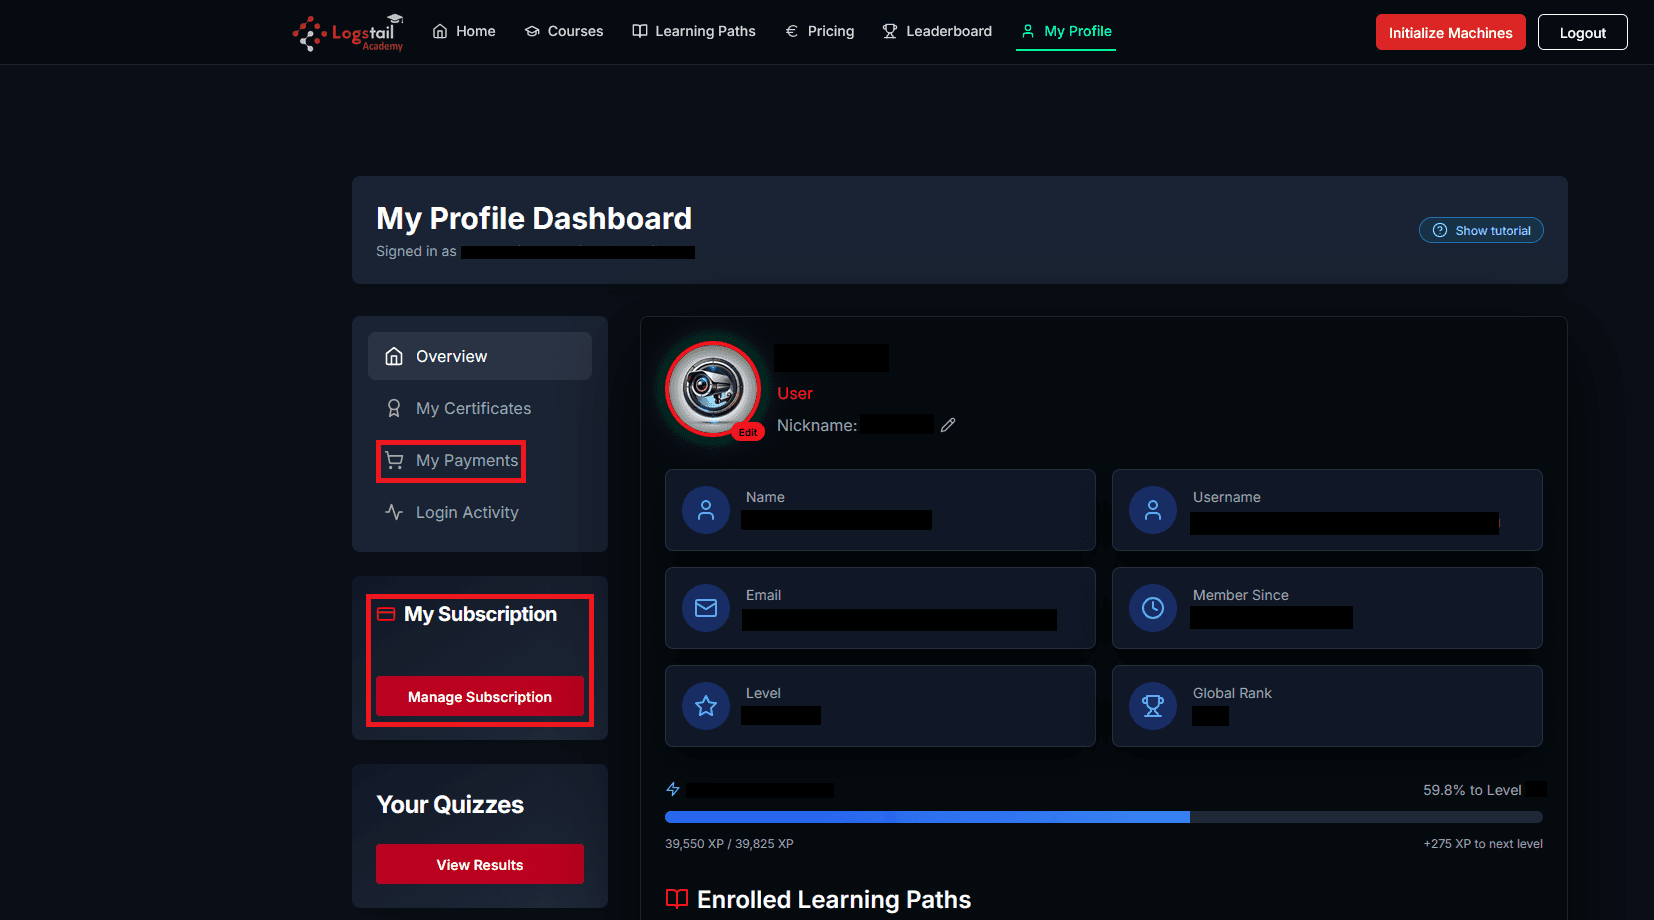The width and height of the screenshot is (1654, 920).
Task: Click the ribbon icon beside My Certificates
Action: point(394,408)
